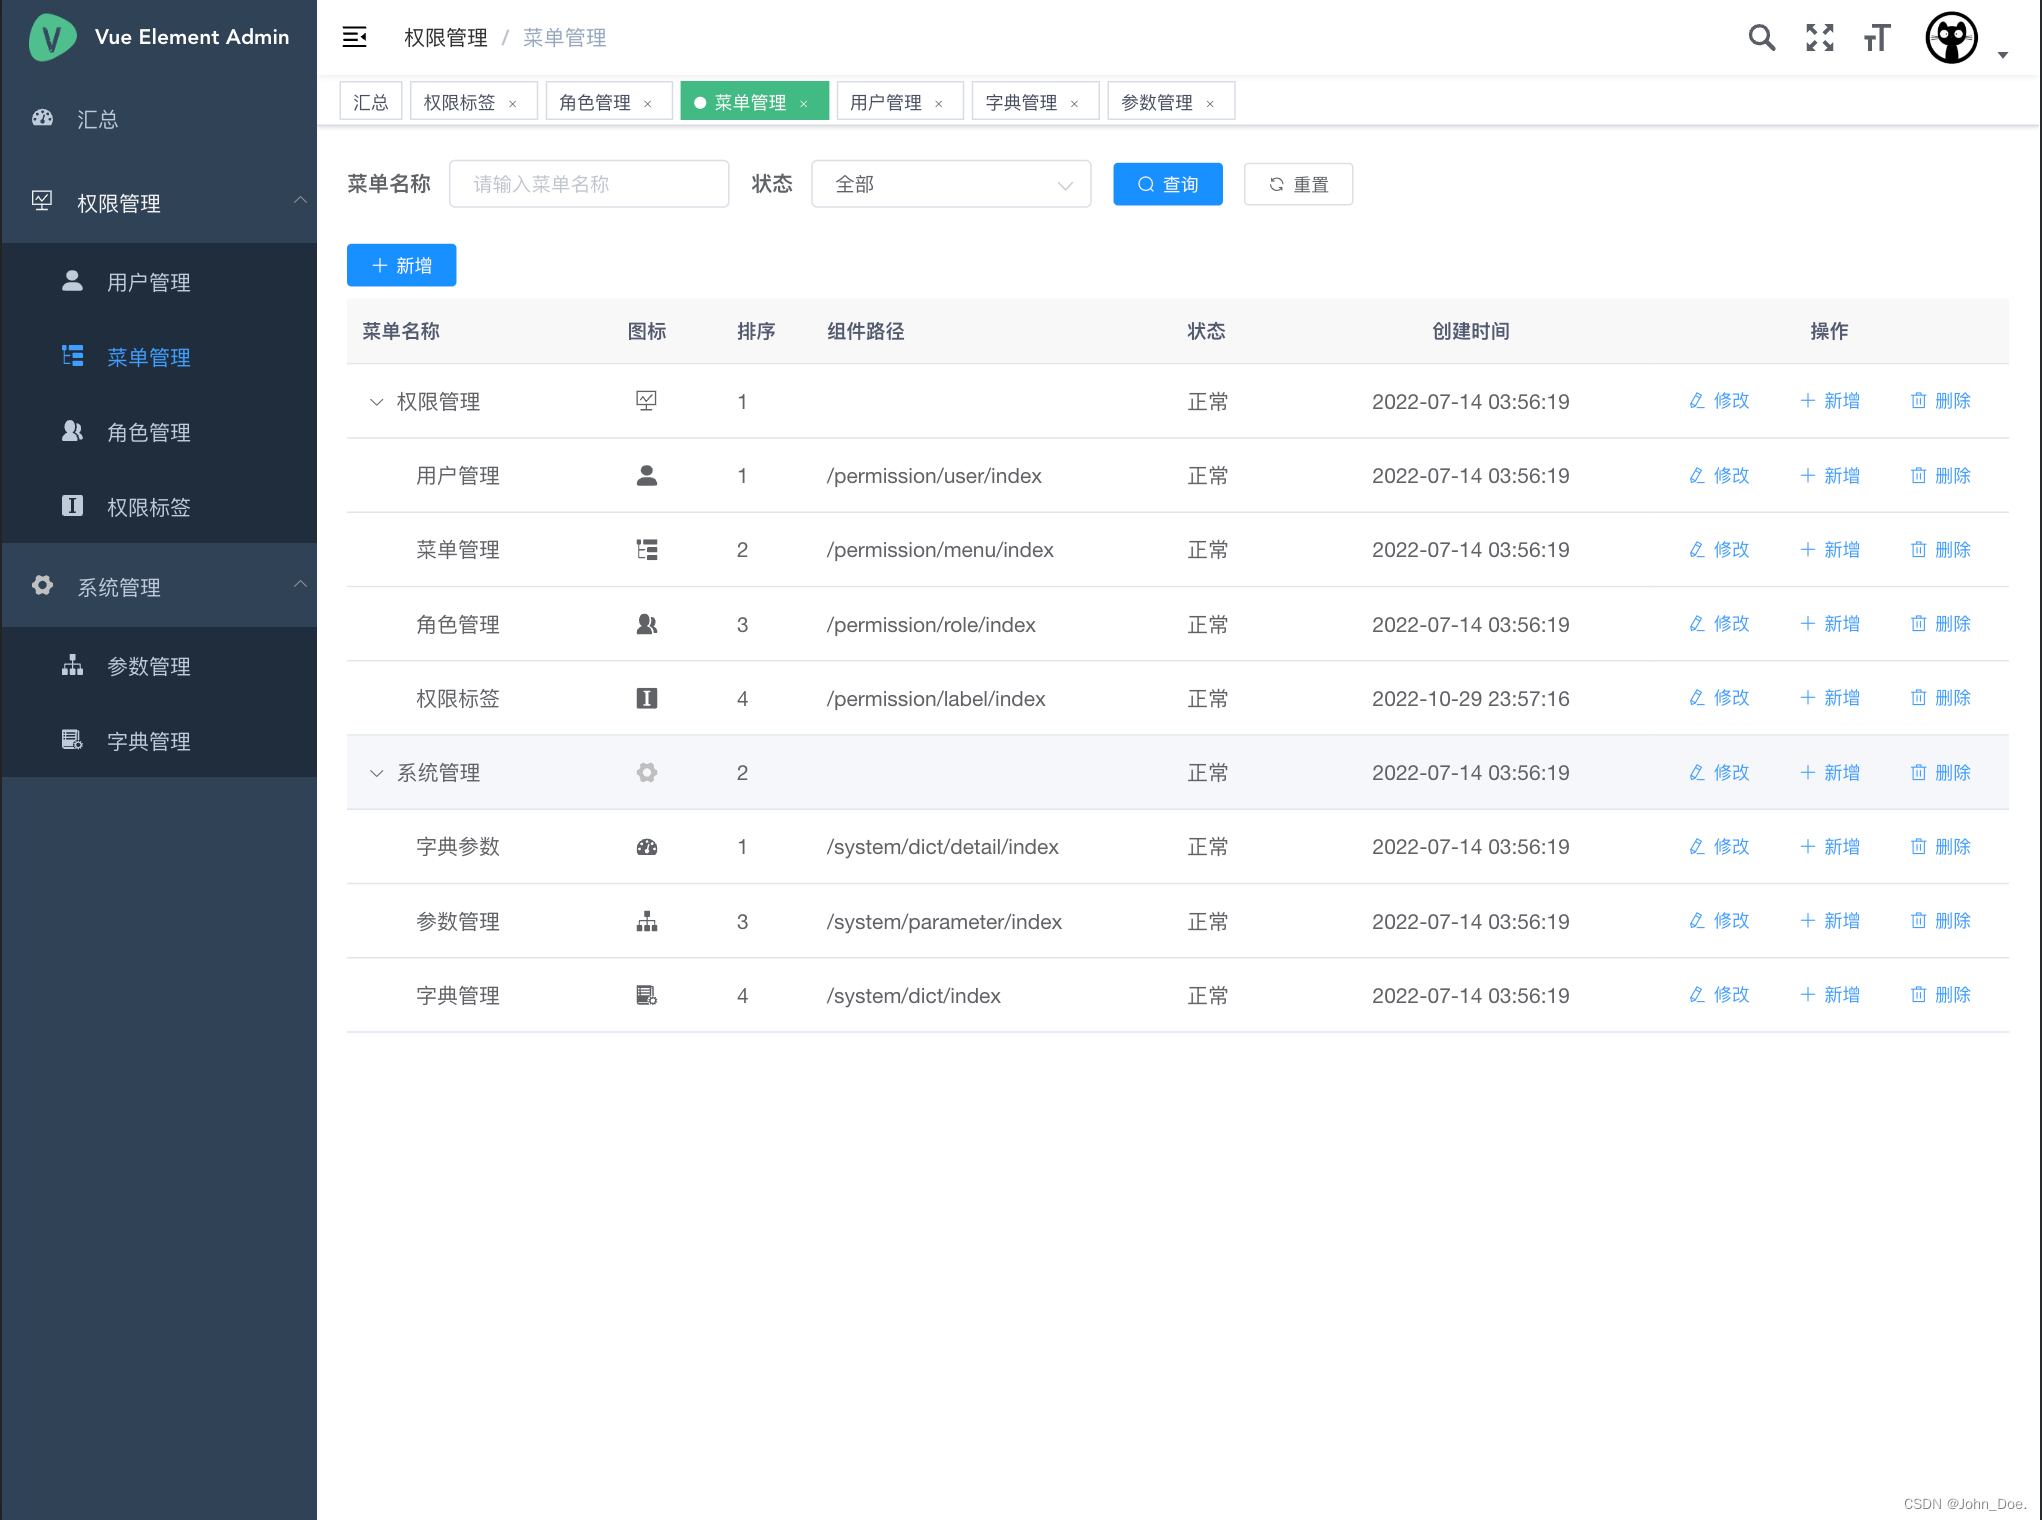Click 修改 for 参数管理 row
Viewport: 2042px width, 1520px height.
(1719, 921)
